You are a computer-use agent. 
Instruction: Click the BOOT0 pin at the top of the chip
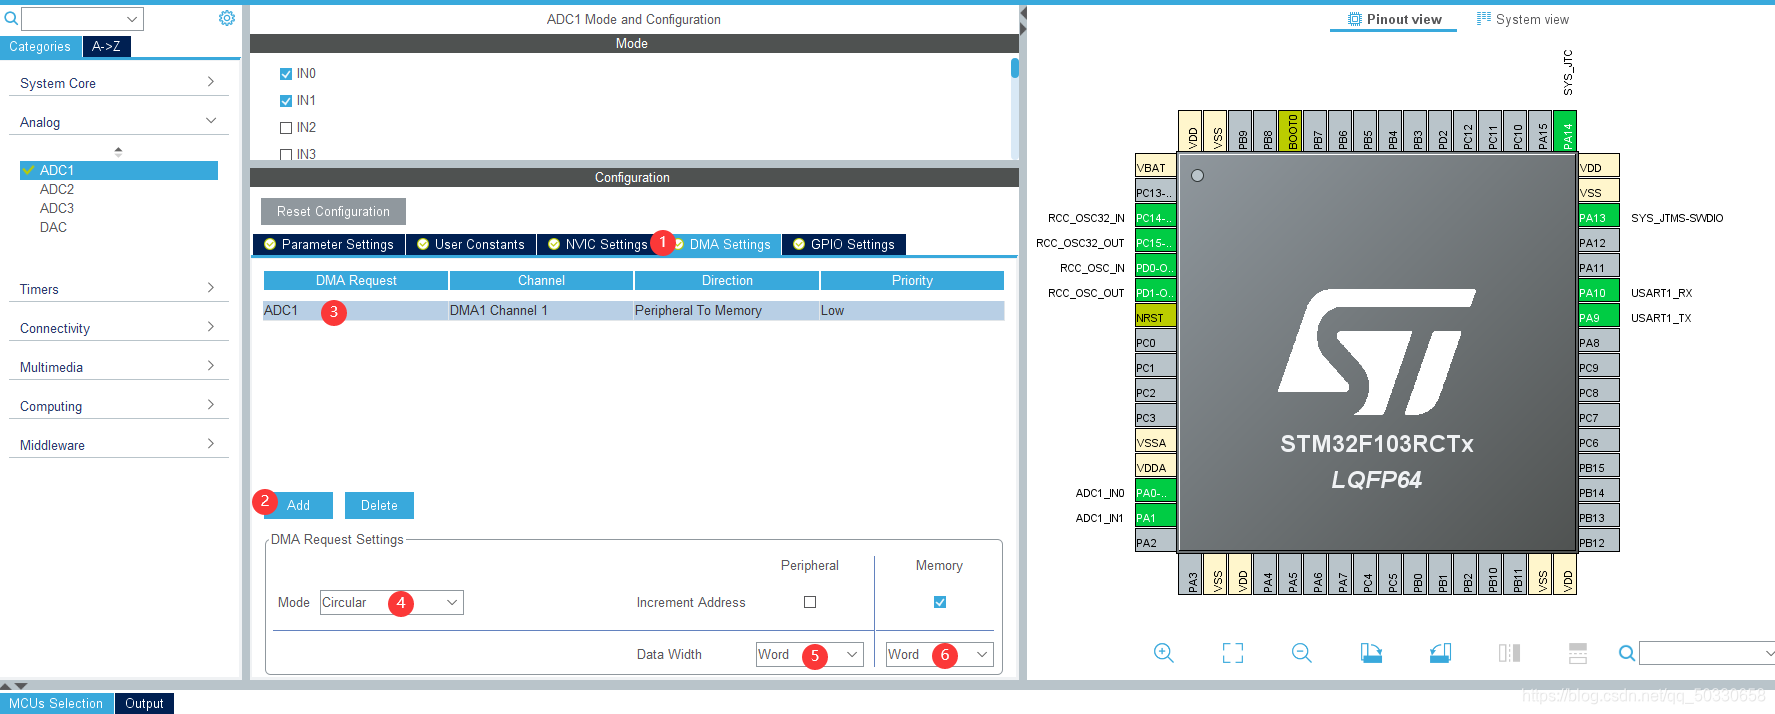(1291, 131)
